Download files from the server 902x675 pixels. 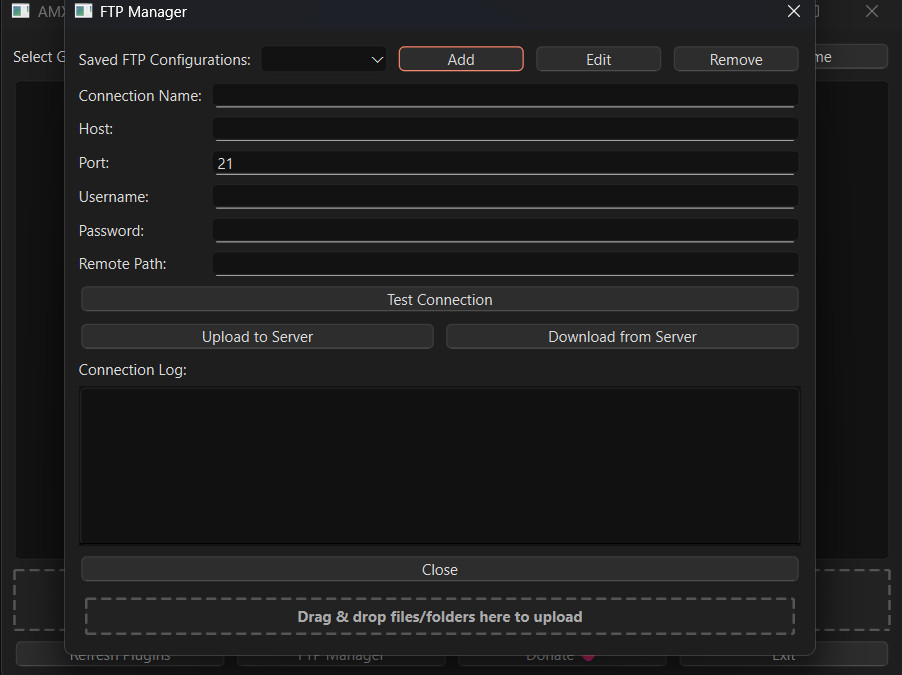click(621, 336)
